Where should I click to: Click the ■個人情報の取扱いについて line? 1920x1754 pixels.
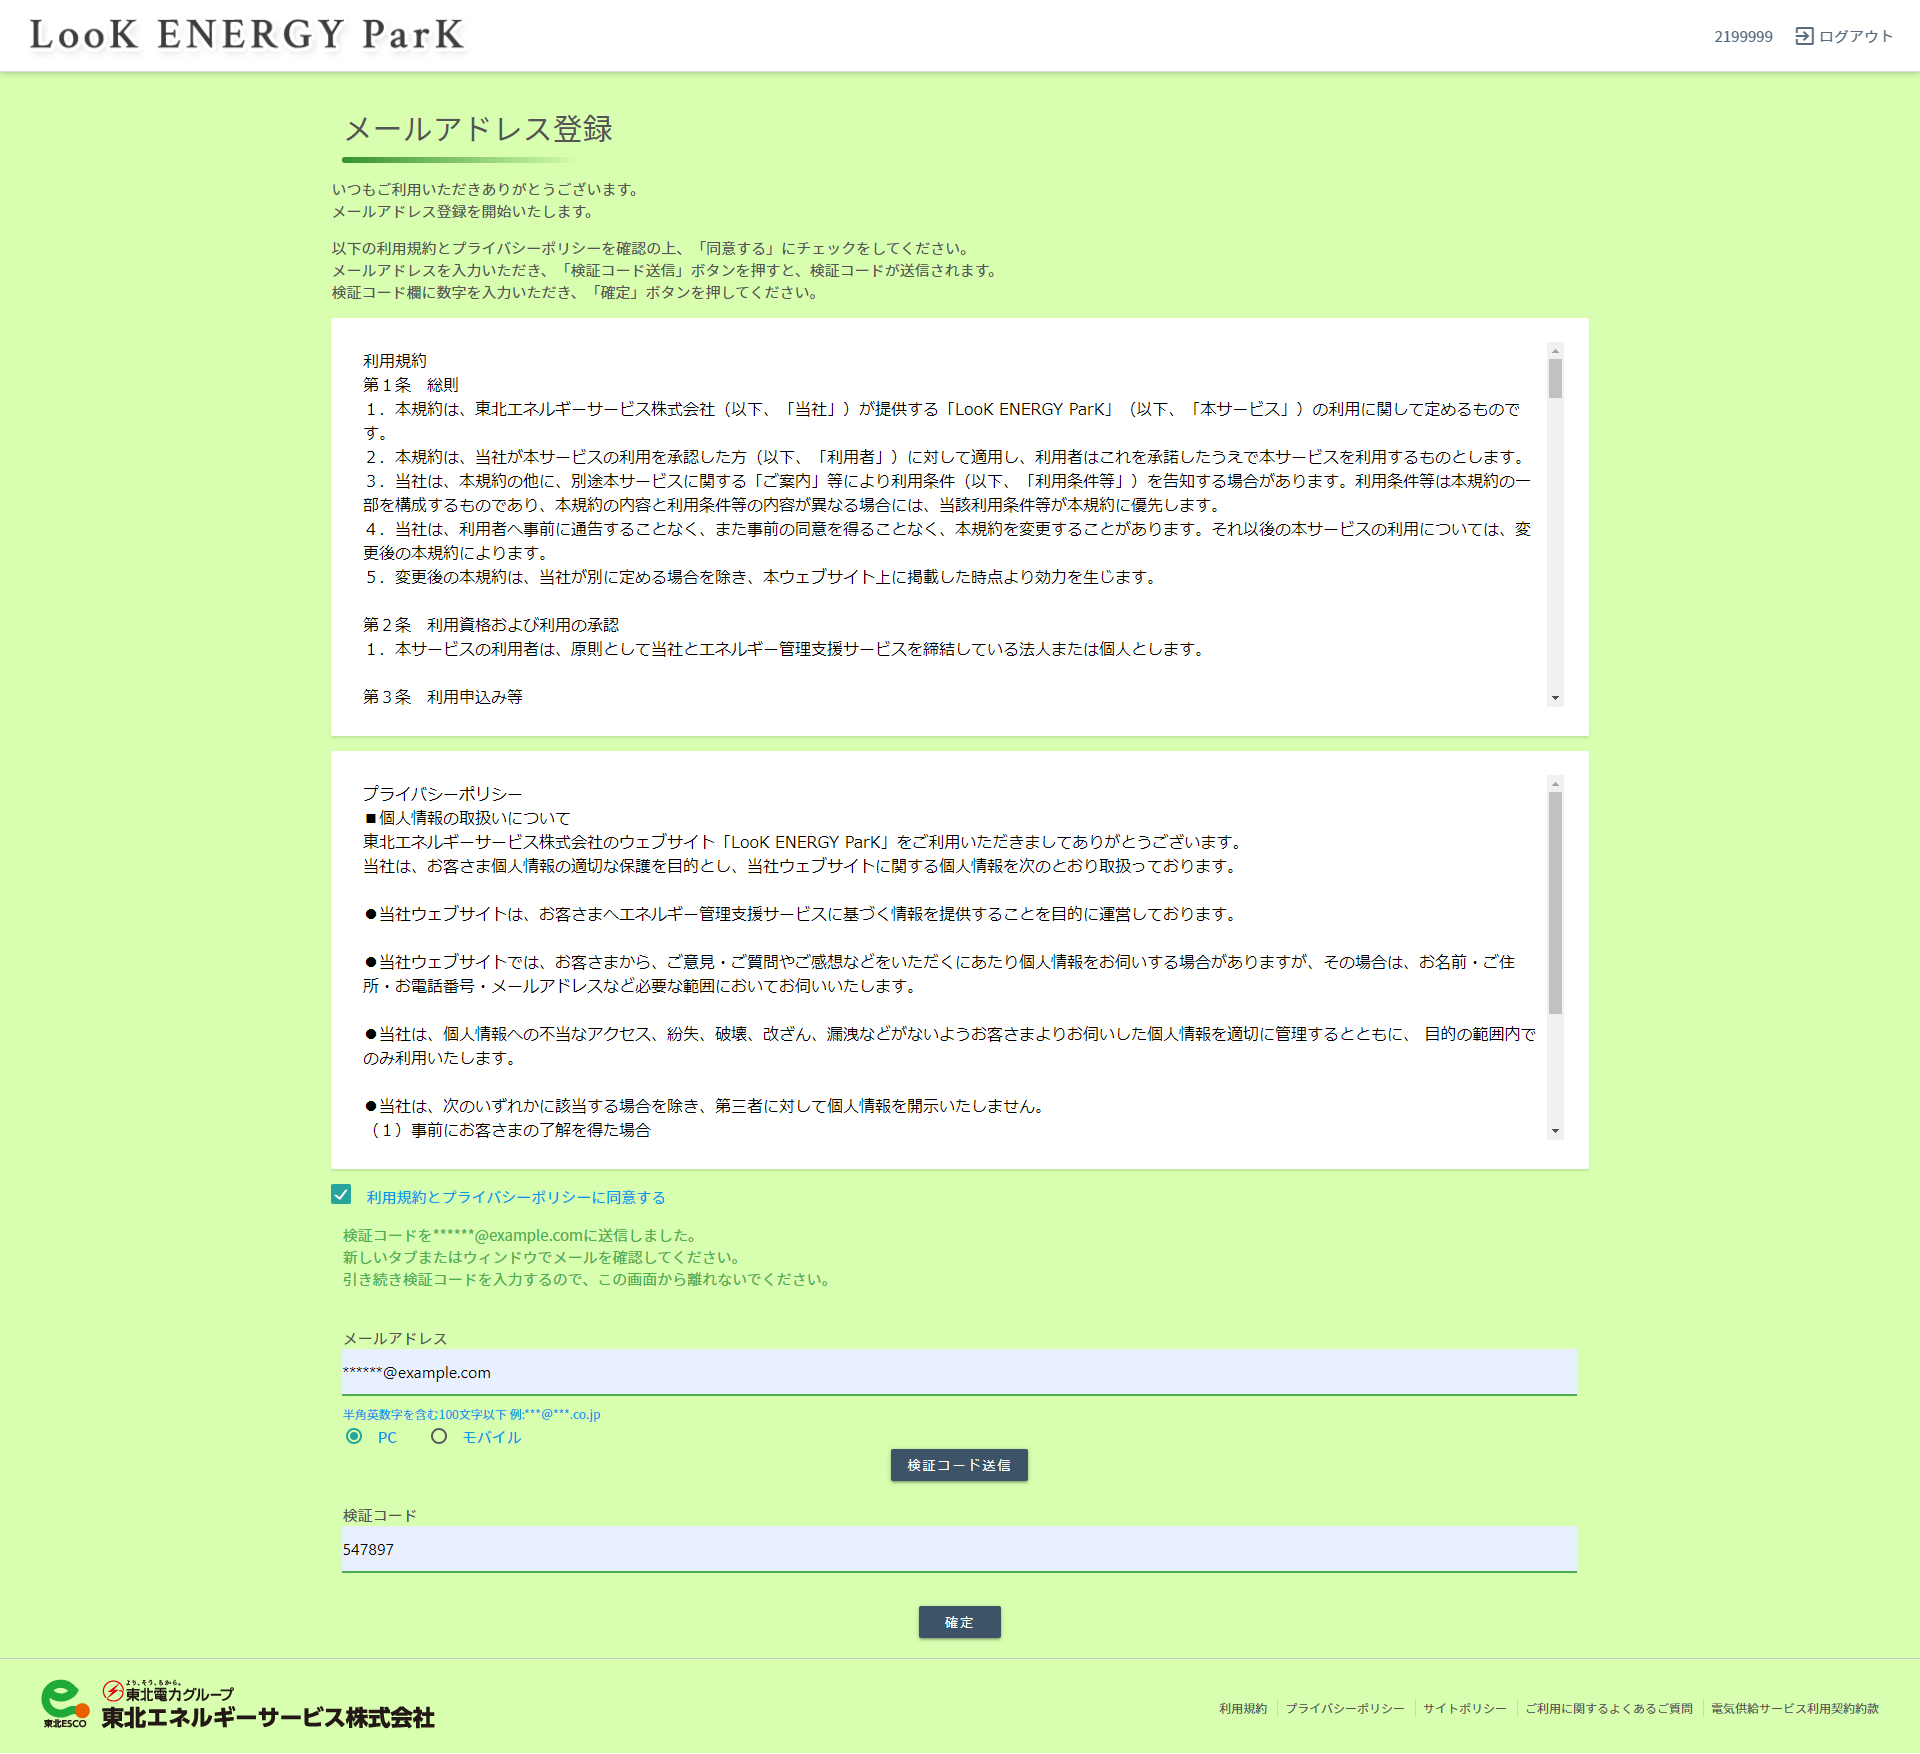point(467,818)
